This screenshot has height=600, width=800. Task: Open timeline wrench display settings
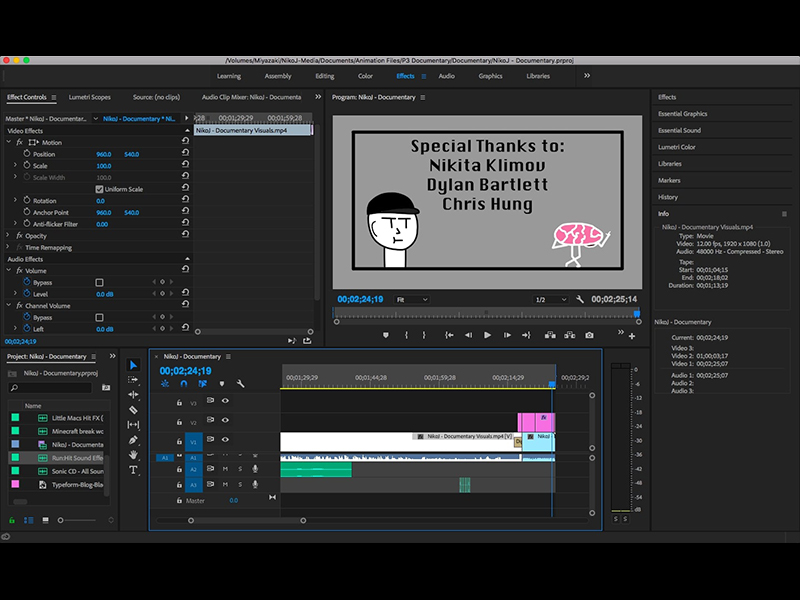(x=240, y=383)
